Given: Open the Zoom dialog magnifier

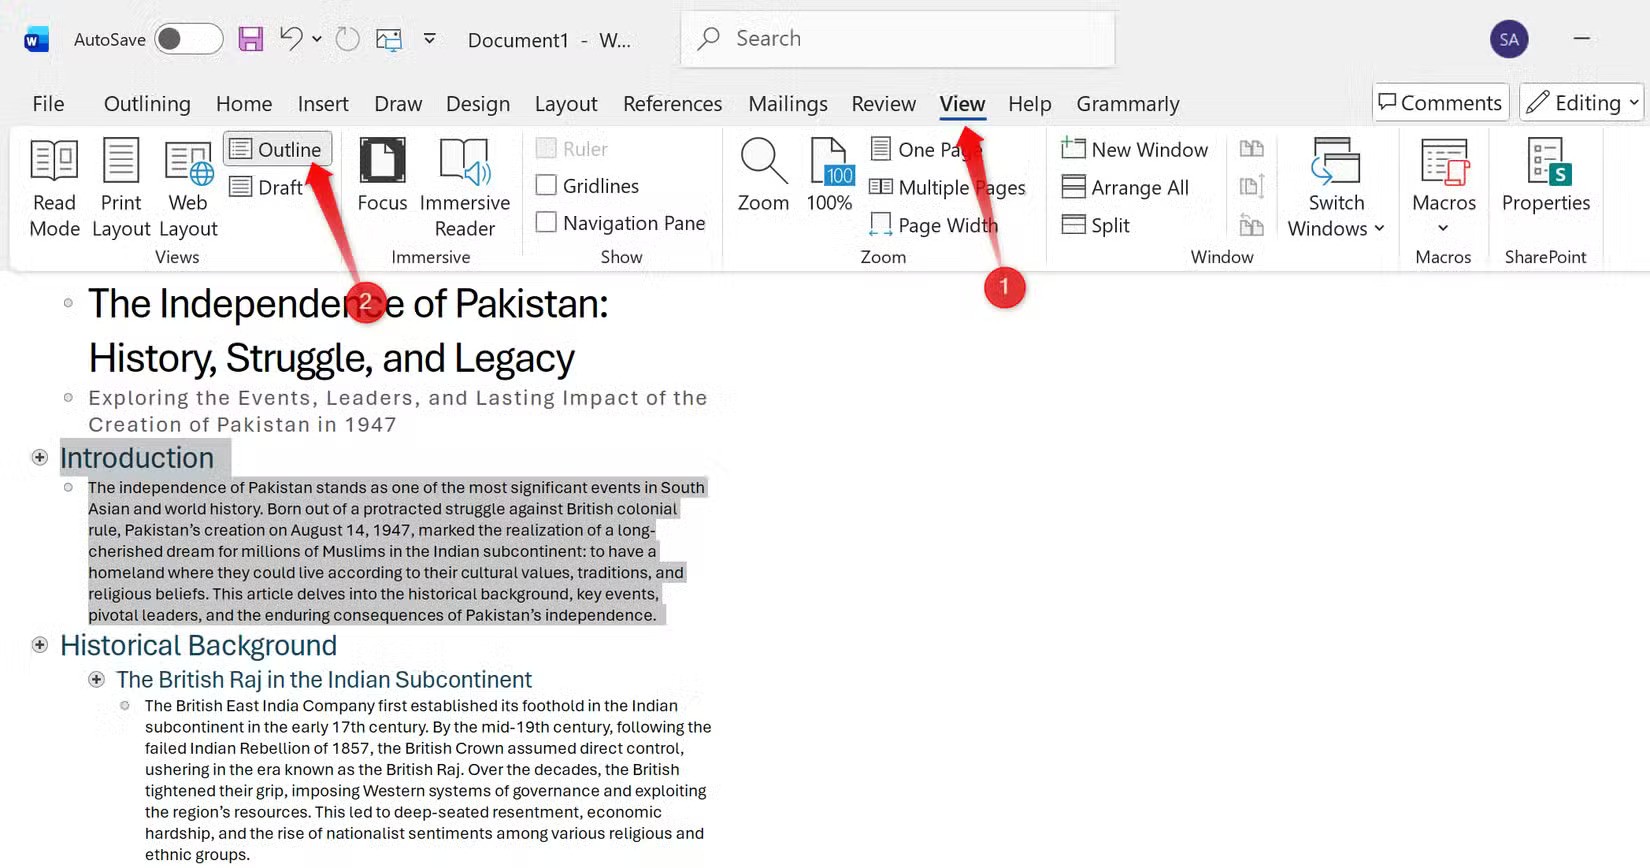Looking at the screenshot, I should 763,176.
